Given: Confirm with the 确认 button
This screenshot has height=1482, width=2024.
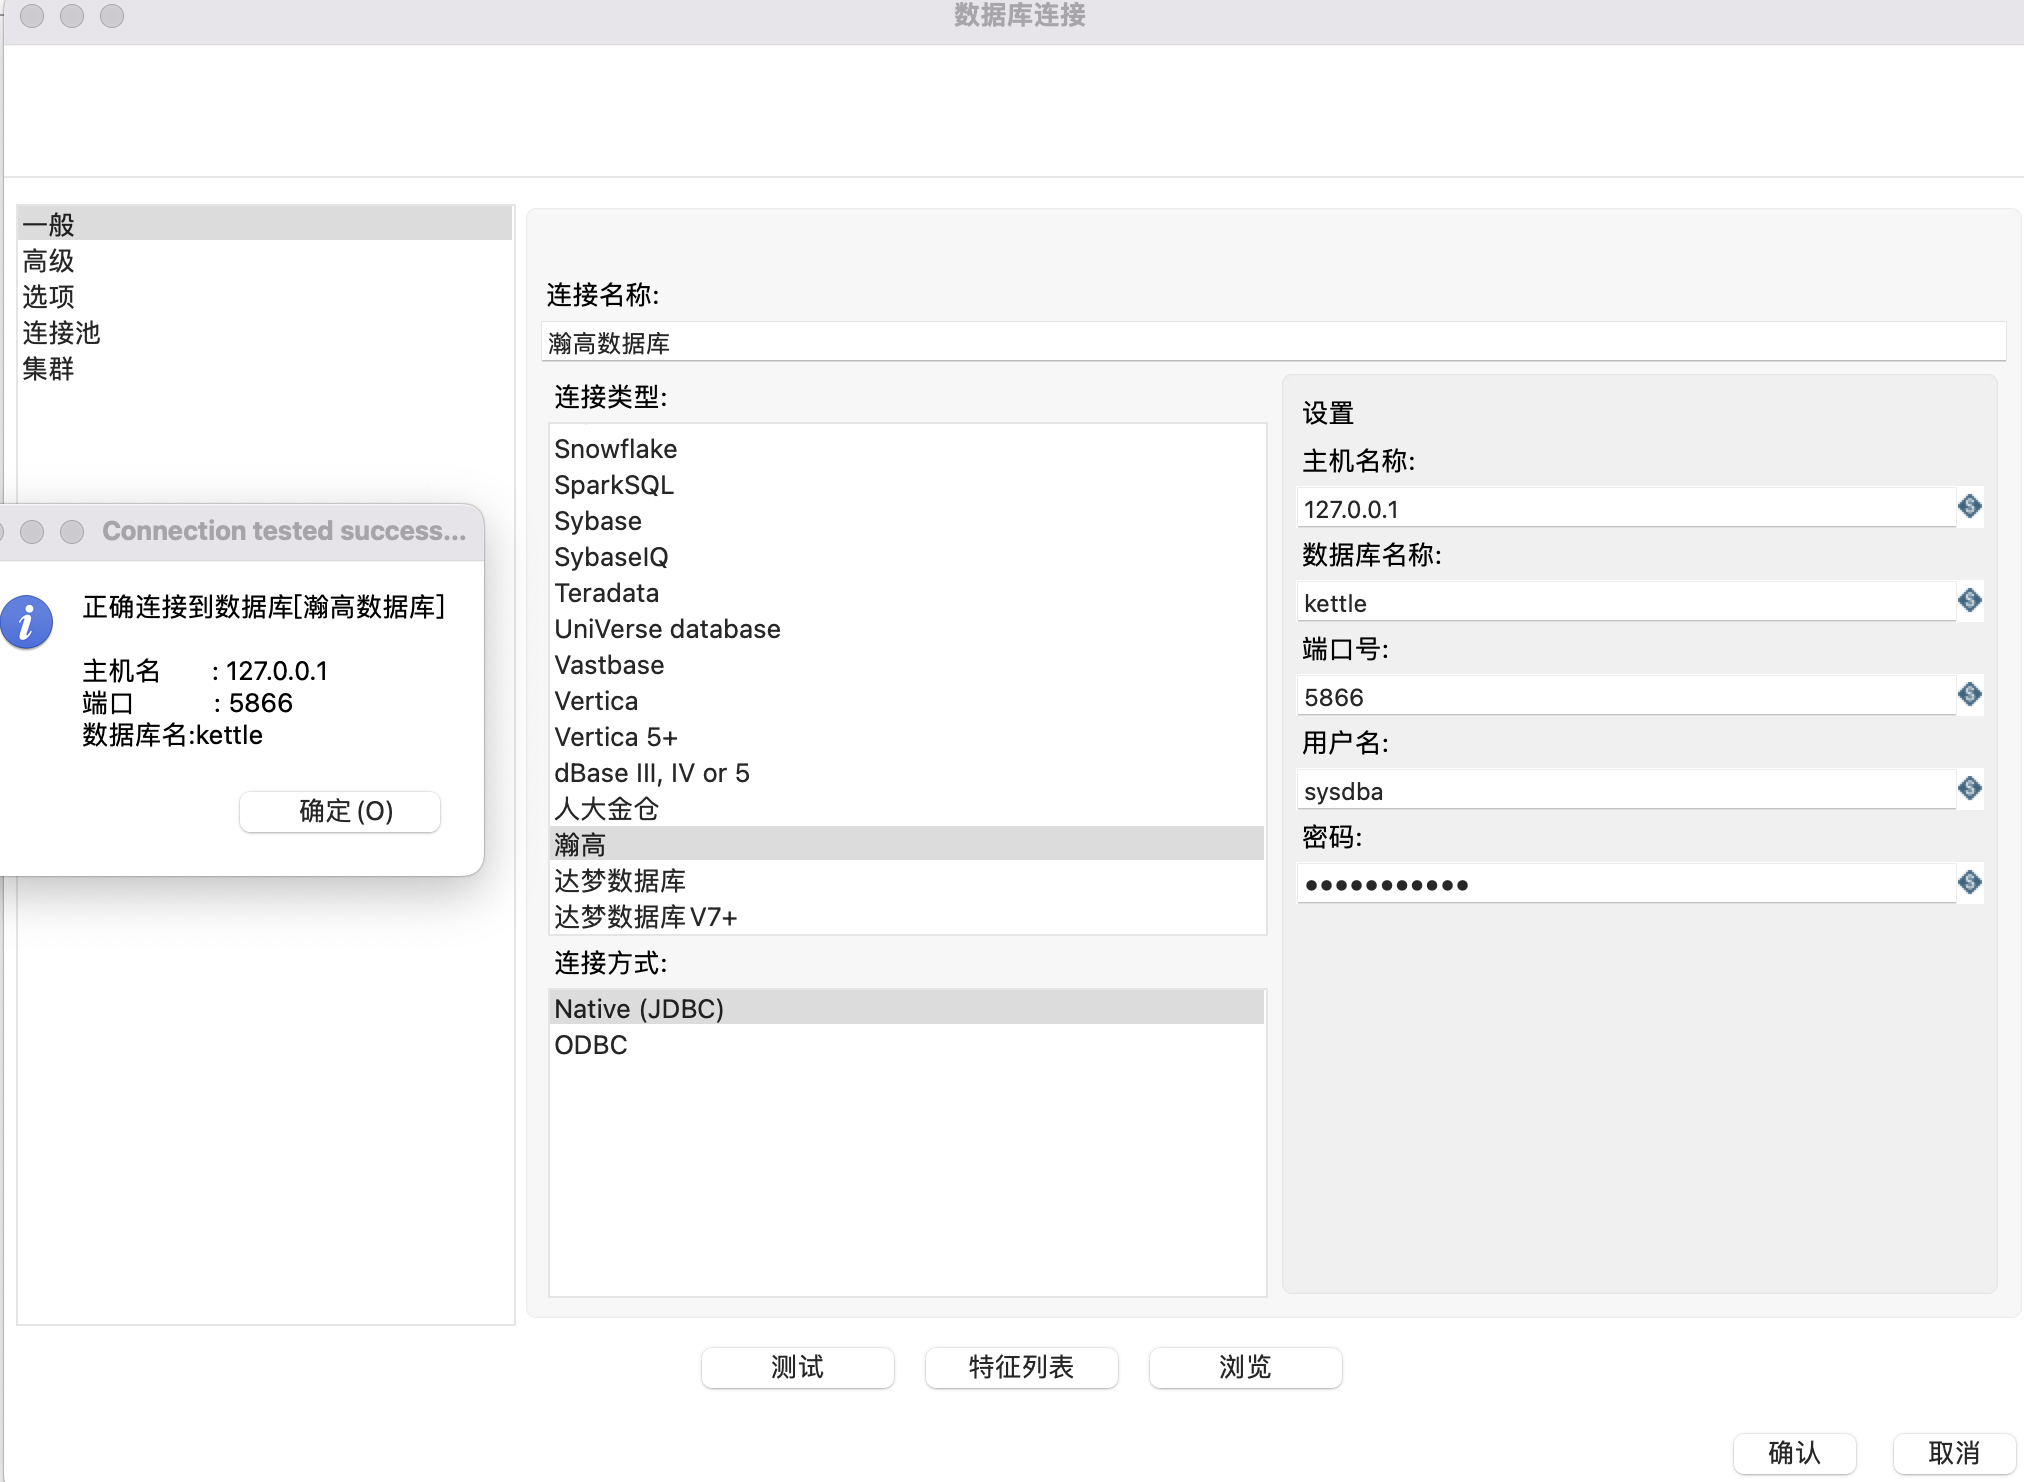Looking at the screenshot, I should [1794, 1452].
